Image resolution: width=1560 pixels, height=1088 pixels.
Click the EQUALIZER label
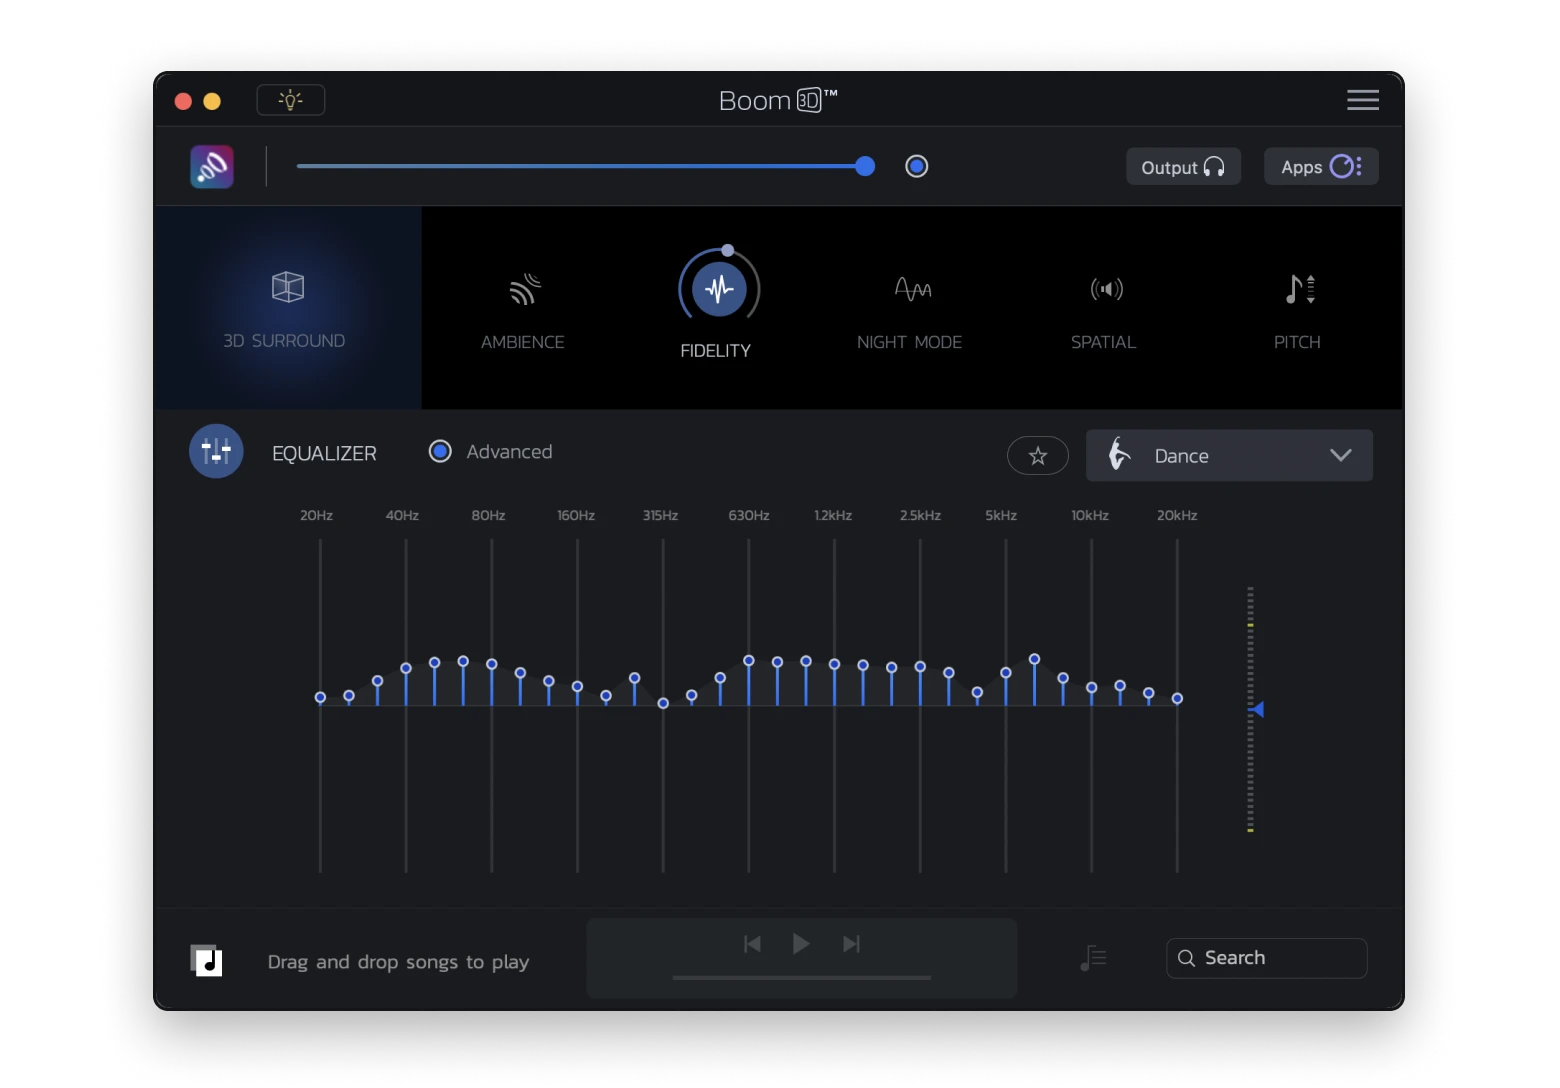pyautogui.click(x=324, y=453)
